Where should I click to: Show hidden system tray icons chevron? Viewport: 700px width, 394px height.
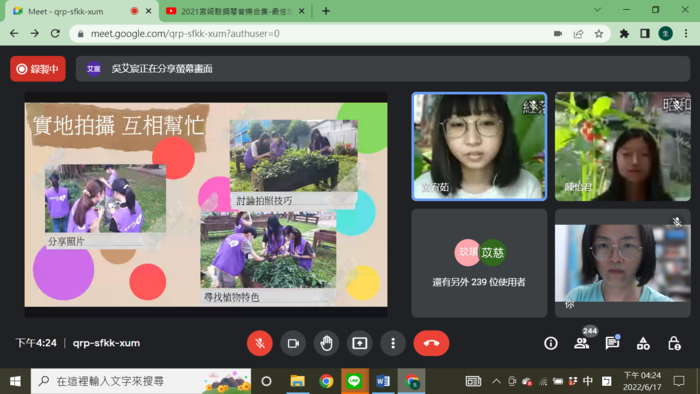(x=496, y=381)
